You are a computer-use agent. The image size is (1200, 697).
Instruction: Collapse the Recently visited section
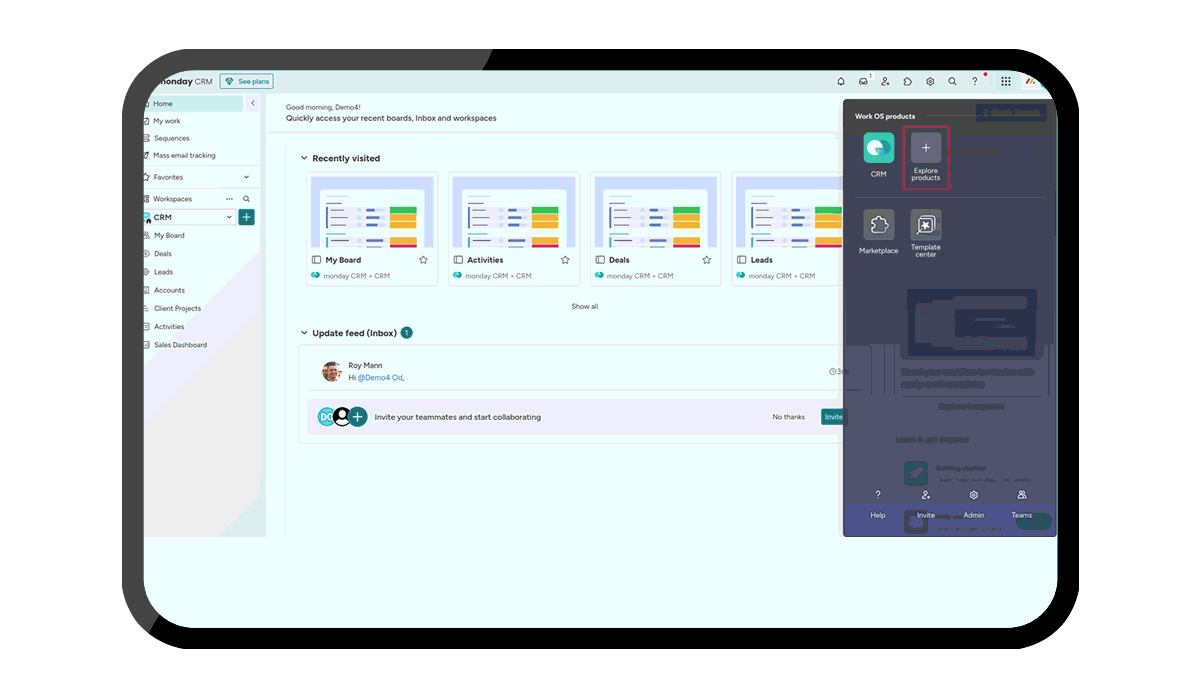(x=305, y=158)
